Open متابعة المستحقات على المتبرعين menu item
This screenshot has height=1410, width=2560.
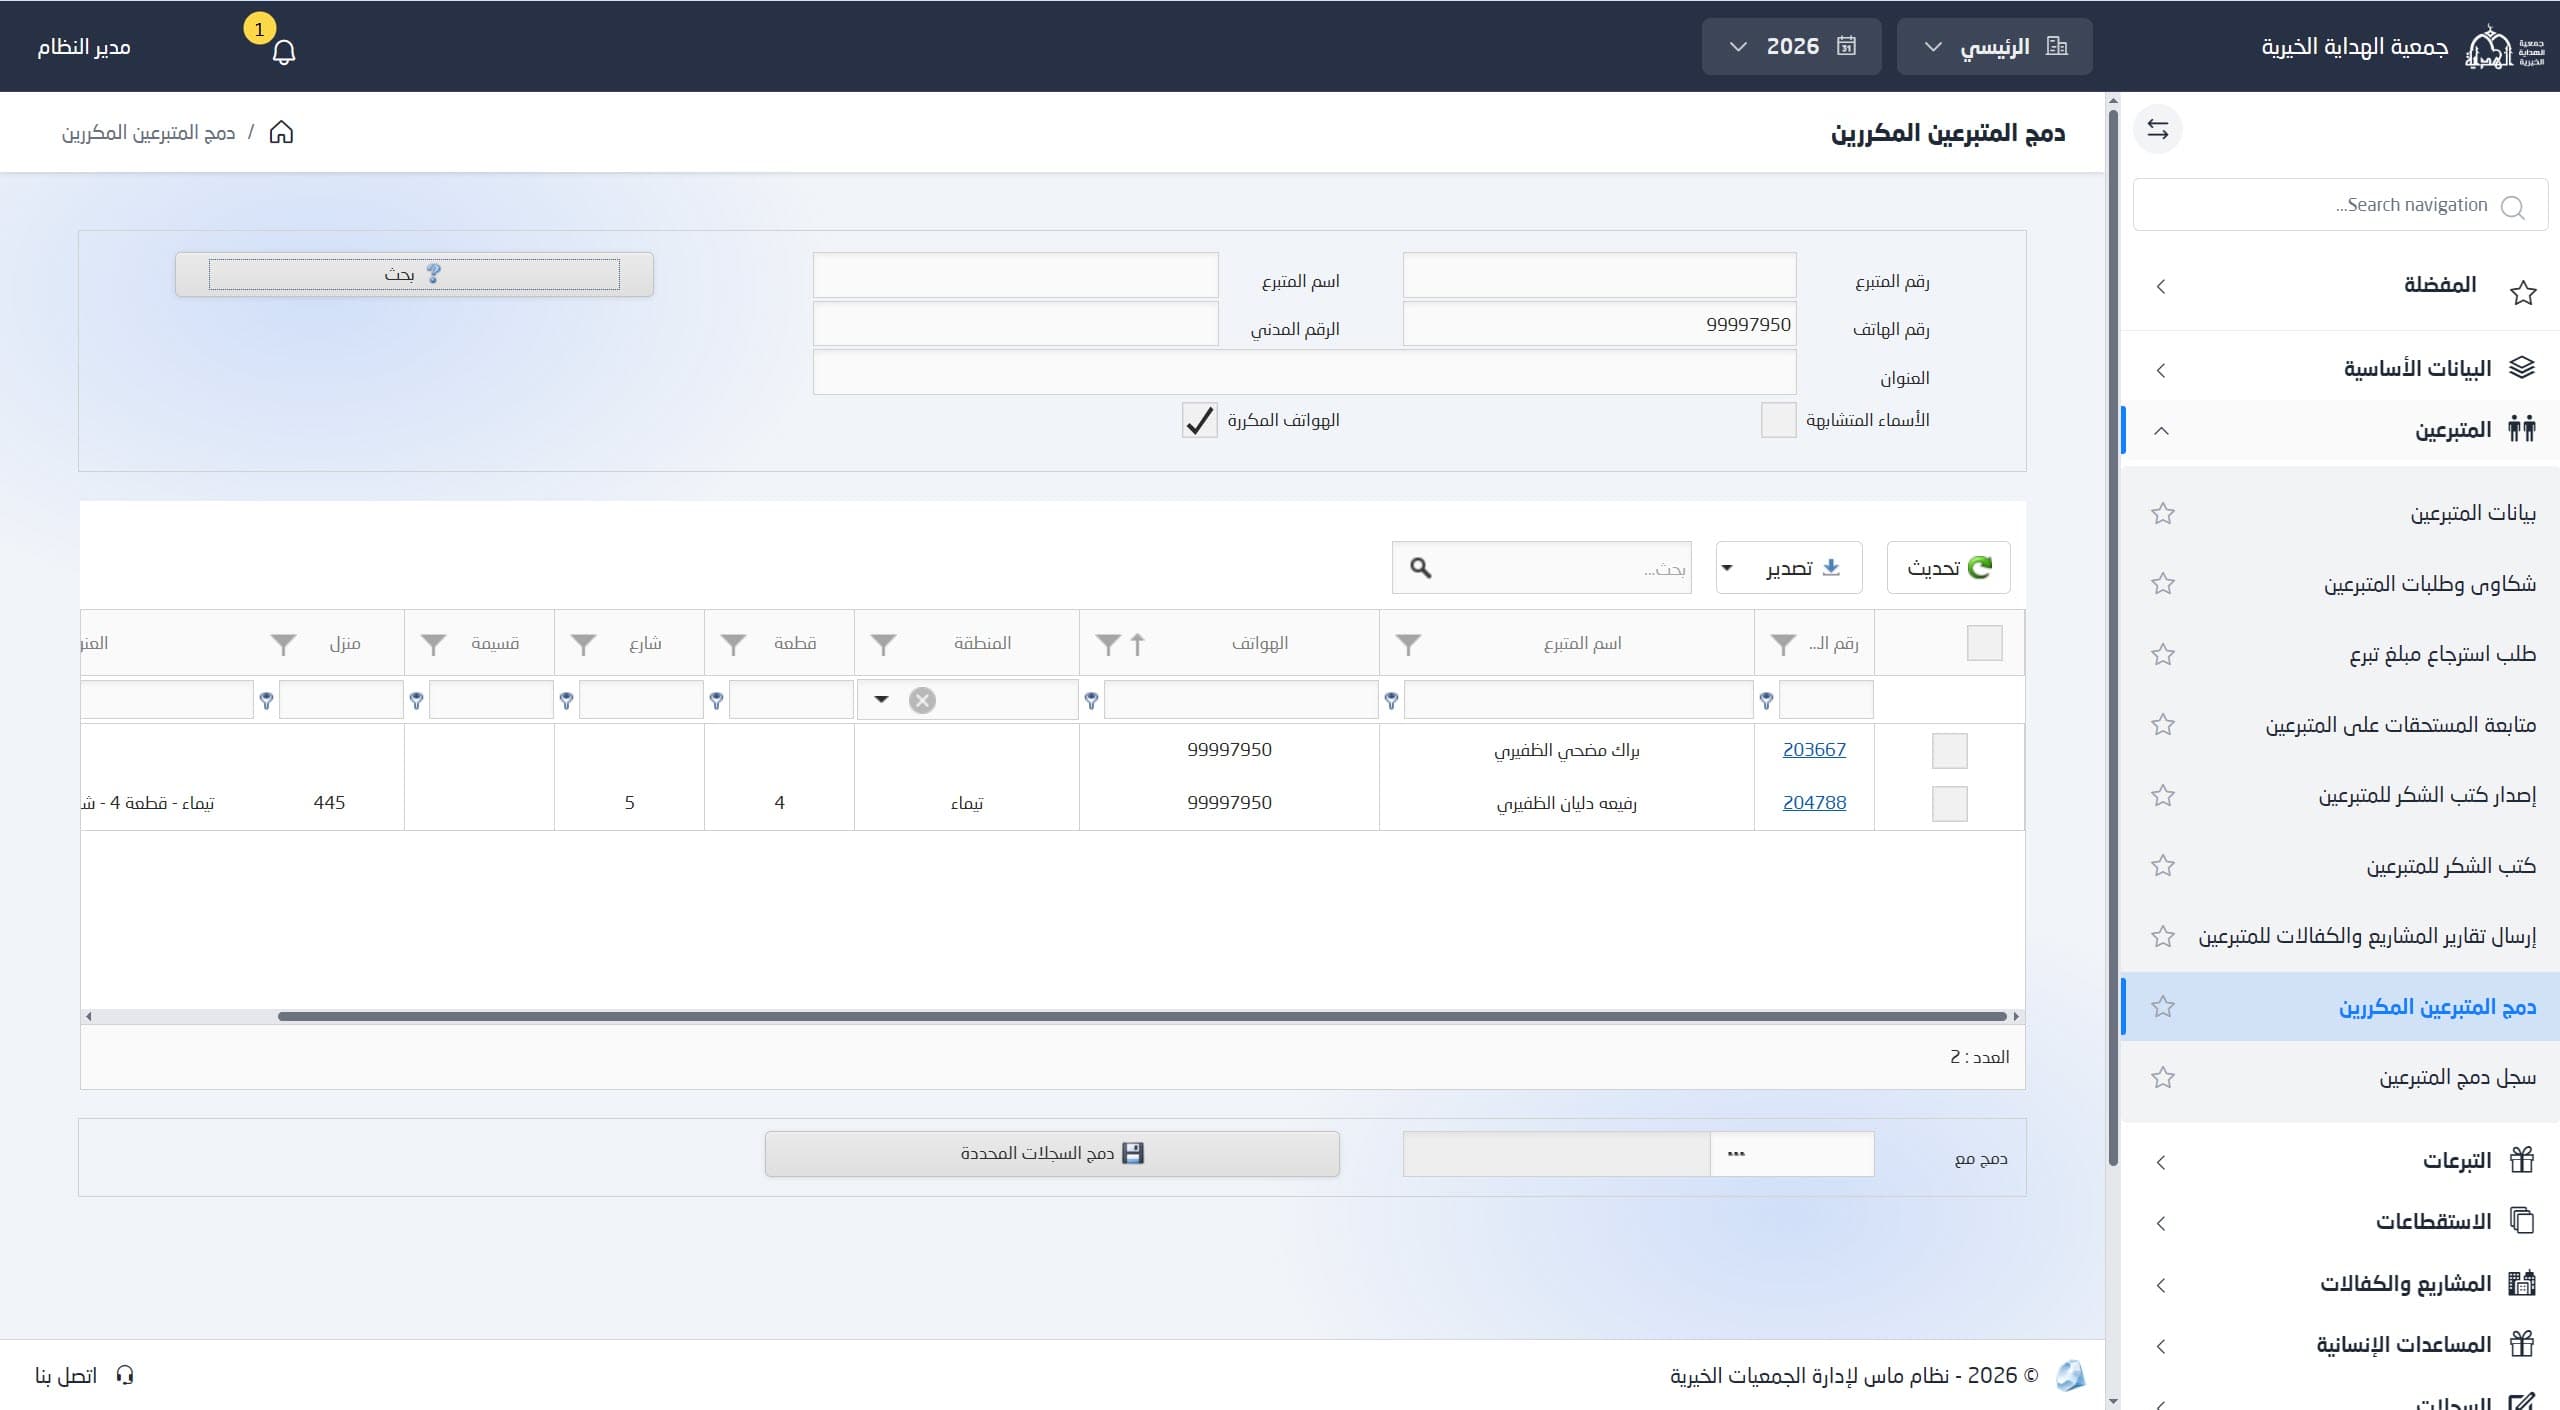(x=2400, y=724)
